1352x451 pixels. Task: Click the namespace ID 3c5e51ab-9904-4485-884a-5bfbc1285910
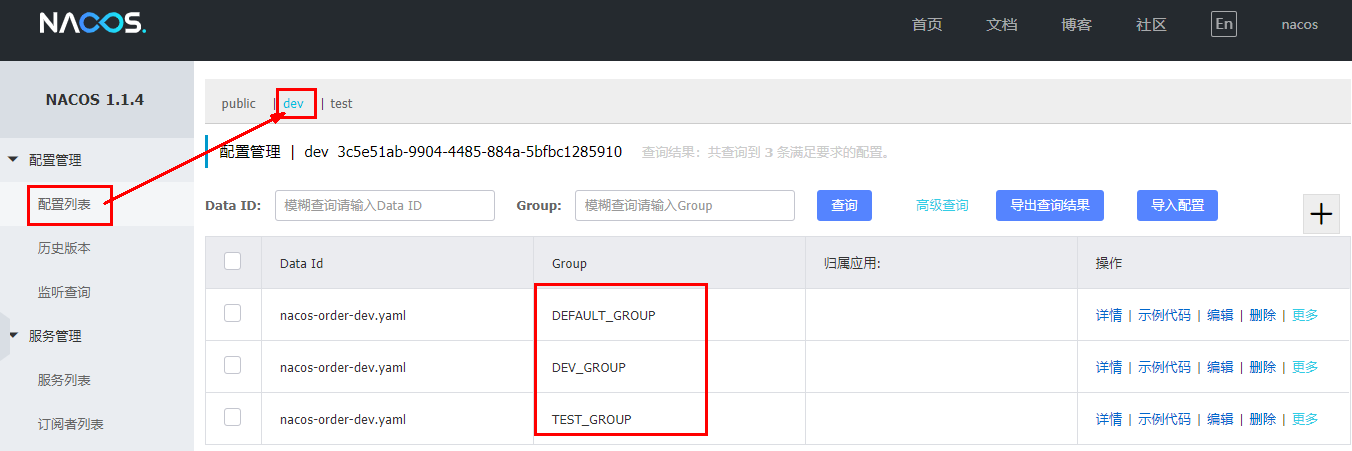point(480,152)
